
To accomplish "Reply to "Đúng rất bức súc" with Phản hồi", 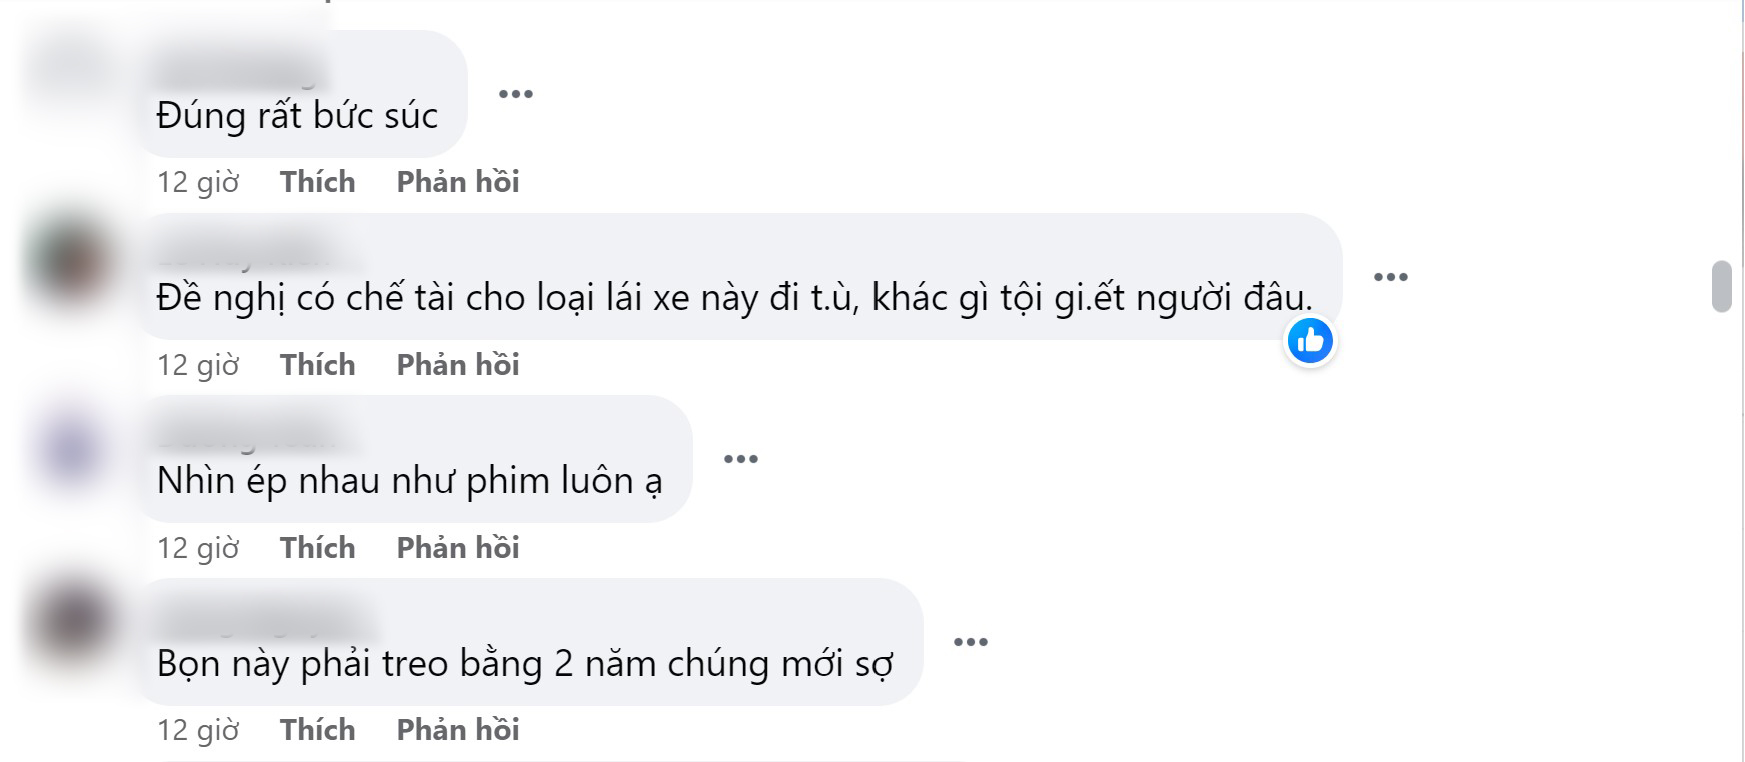I will point(458,182).
